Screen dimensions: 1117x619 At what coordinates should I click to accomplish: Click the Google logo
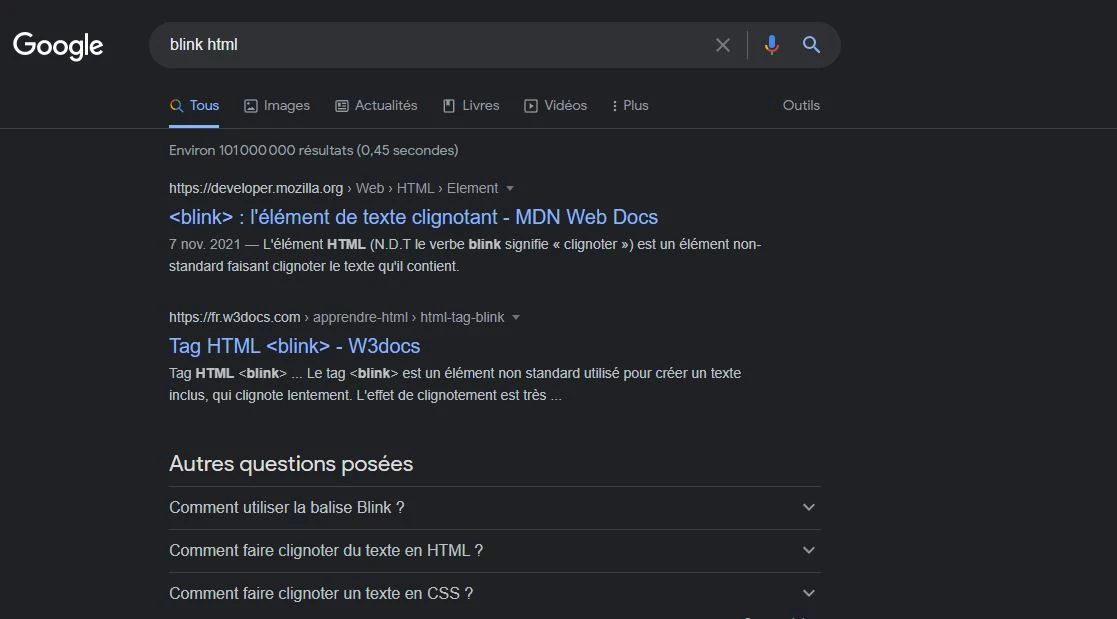[x=58, y=46]
